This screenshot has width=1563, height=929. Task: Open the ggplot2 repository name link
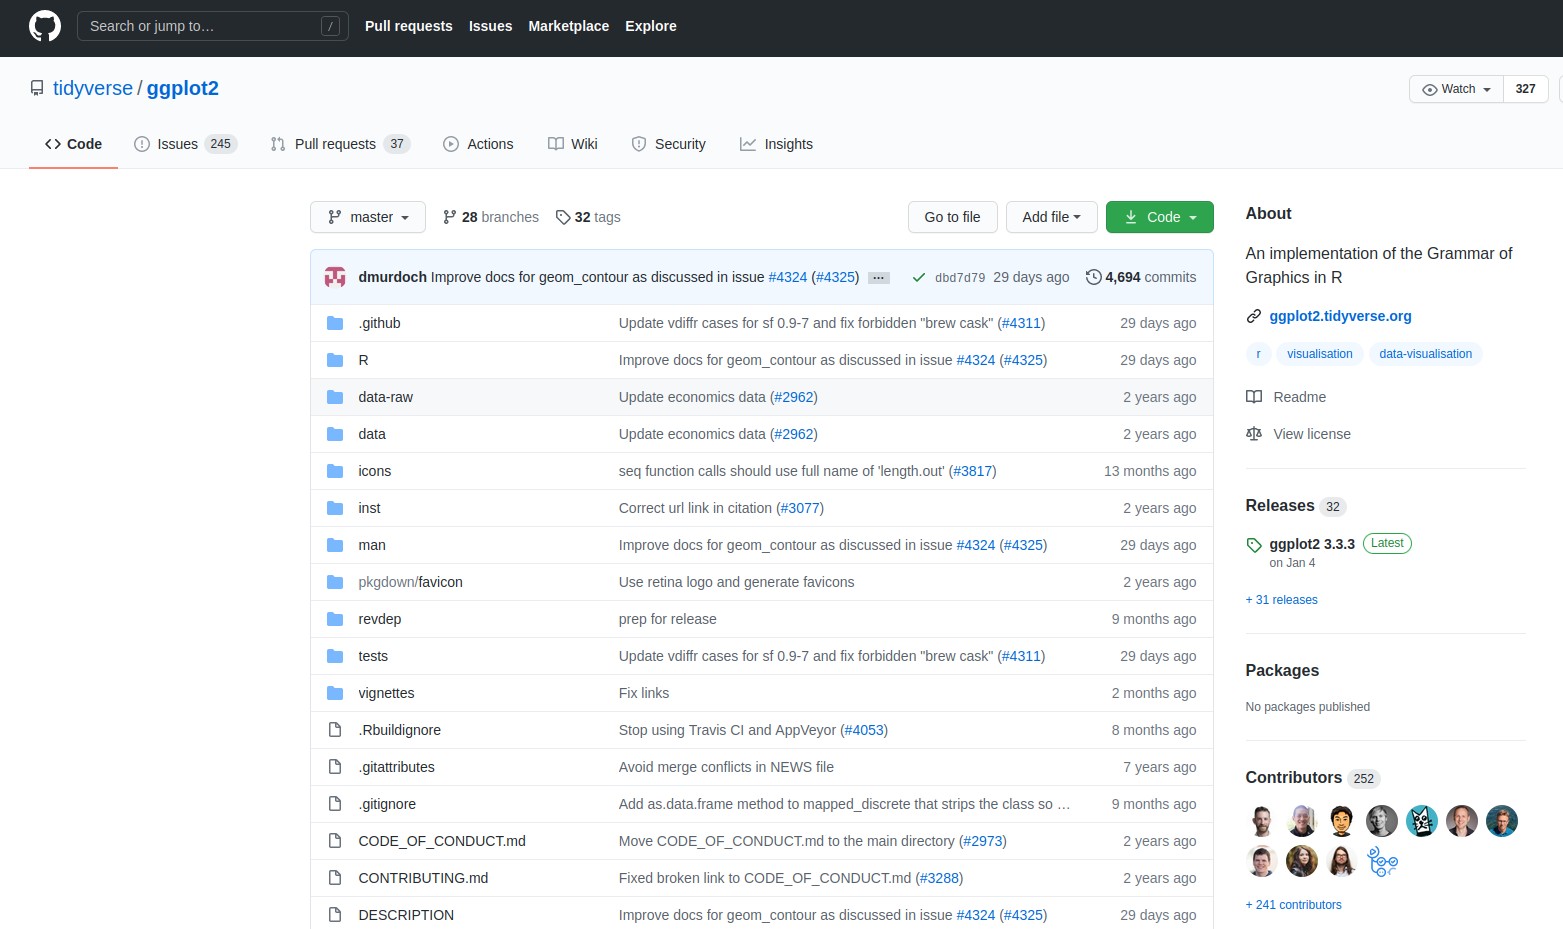tap(183, 88)
